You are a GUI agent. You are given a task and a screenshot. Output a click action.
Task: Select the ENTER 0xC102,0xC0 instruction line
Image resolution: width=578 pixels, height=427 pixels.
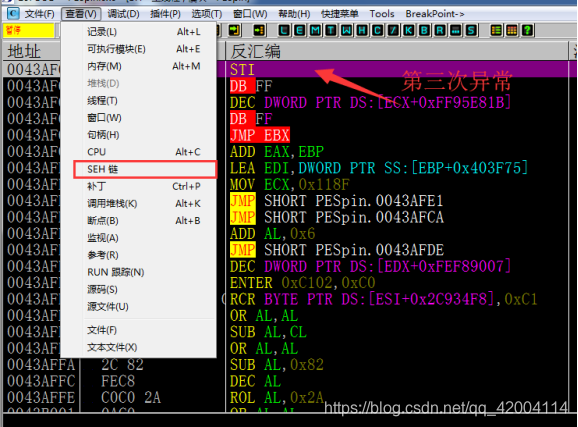pos(302,283)
